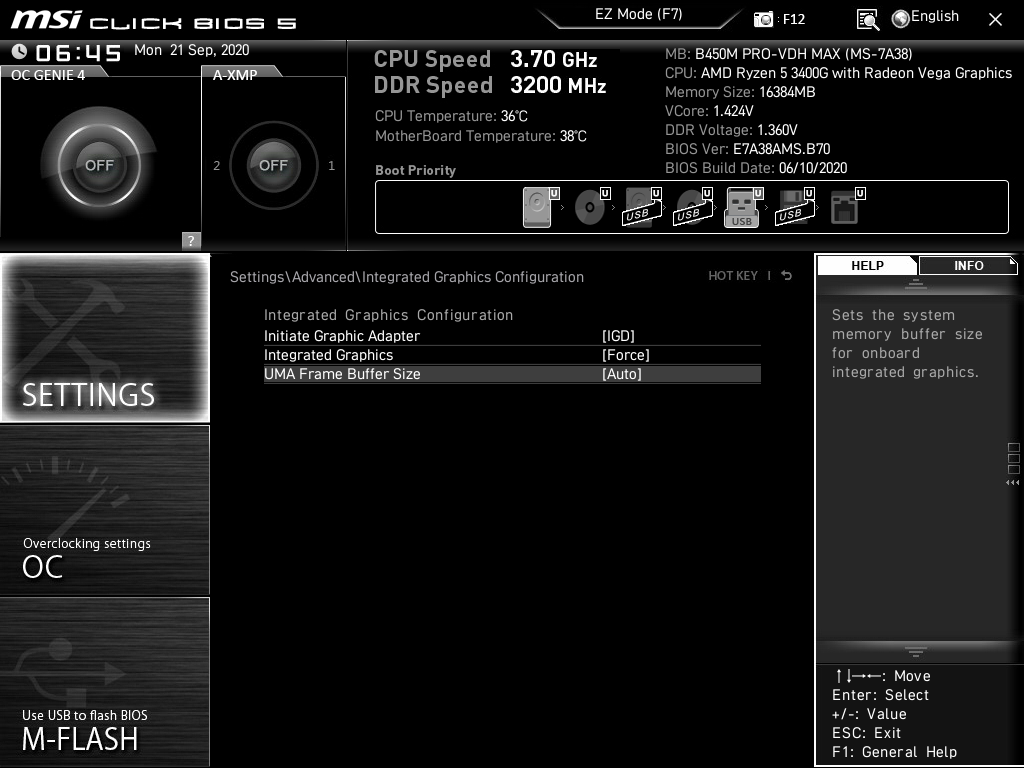
Task: Collapse the help panel with side arrows
Action: pyautogui.click(x=1012, y=483)
